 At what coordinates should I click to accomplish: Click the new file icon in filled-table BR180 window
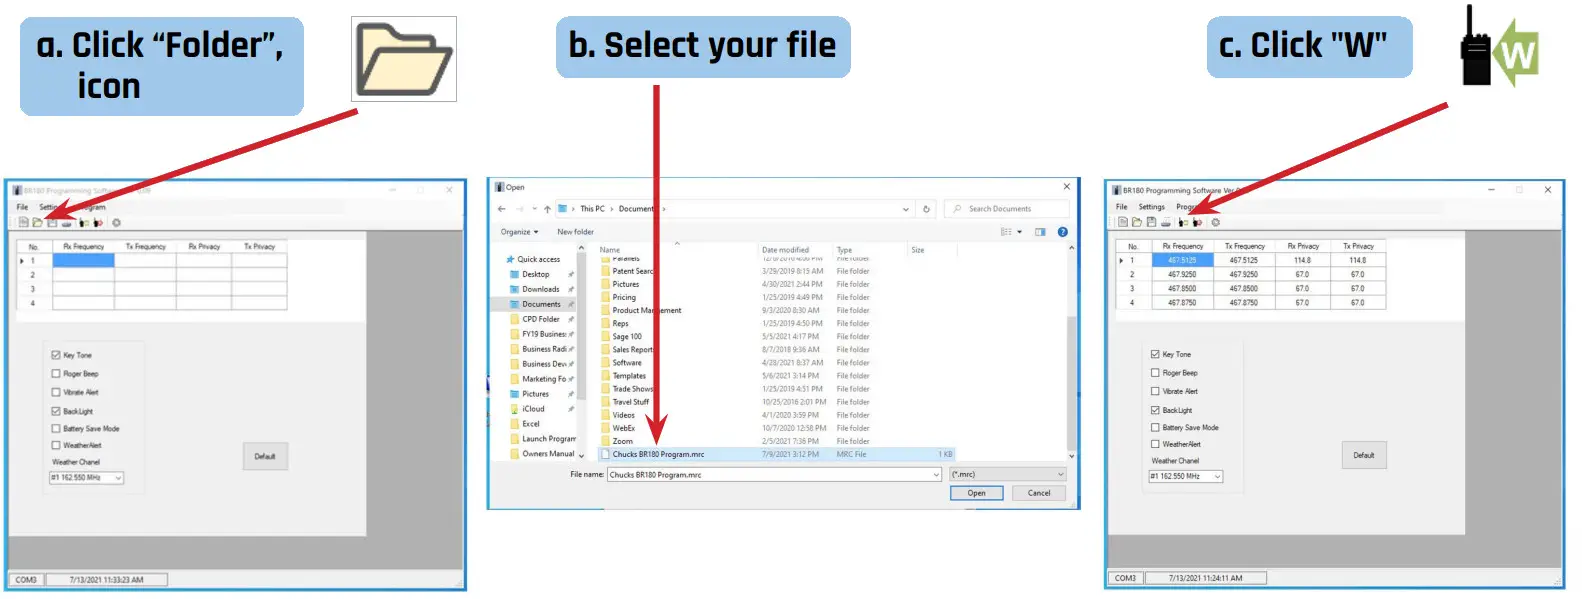pos(1122,222)
